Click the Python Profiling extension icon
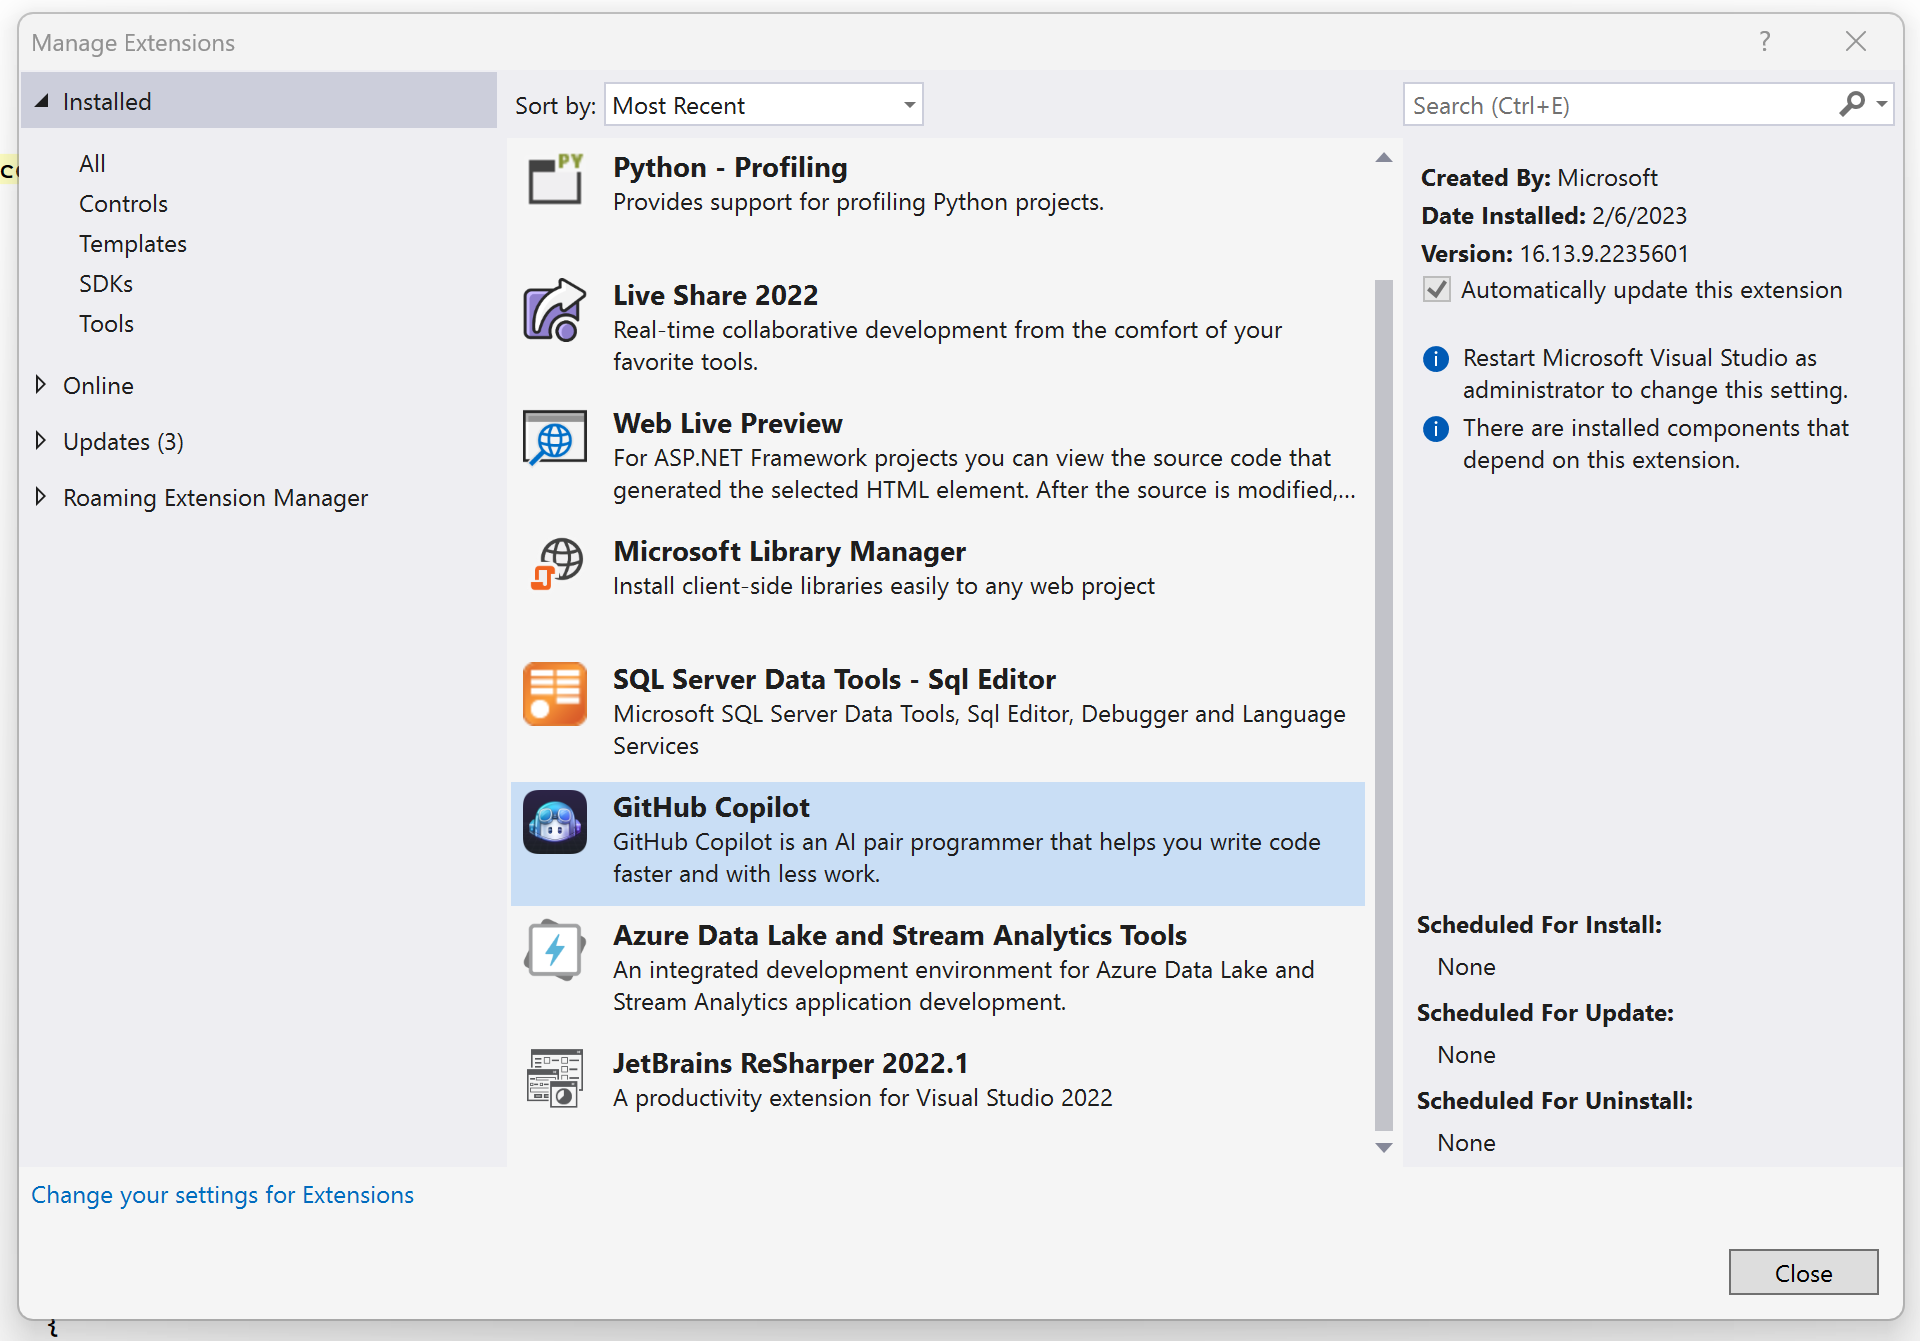The width and height of the screenshot is (1920, 1341). 555,182
